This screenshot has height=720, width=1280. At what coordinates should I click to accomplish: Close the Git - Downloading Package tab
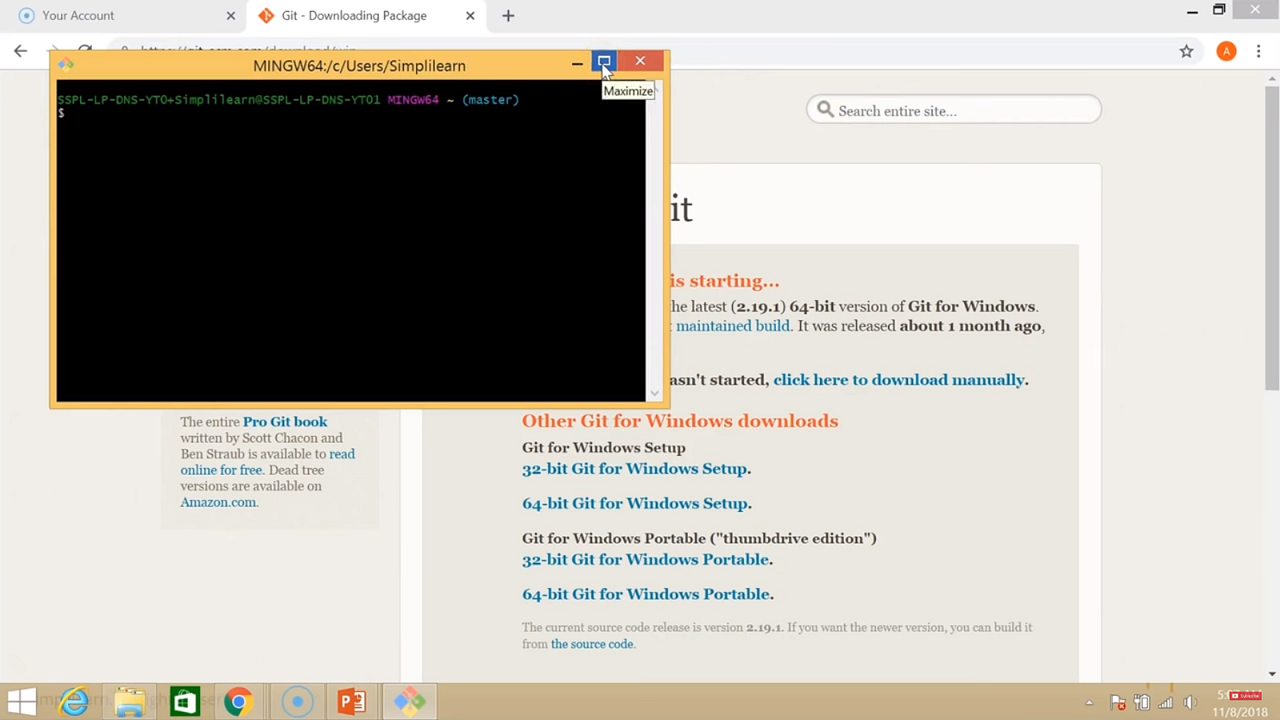coord(470,15)
